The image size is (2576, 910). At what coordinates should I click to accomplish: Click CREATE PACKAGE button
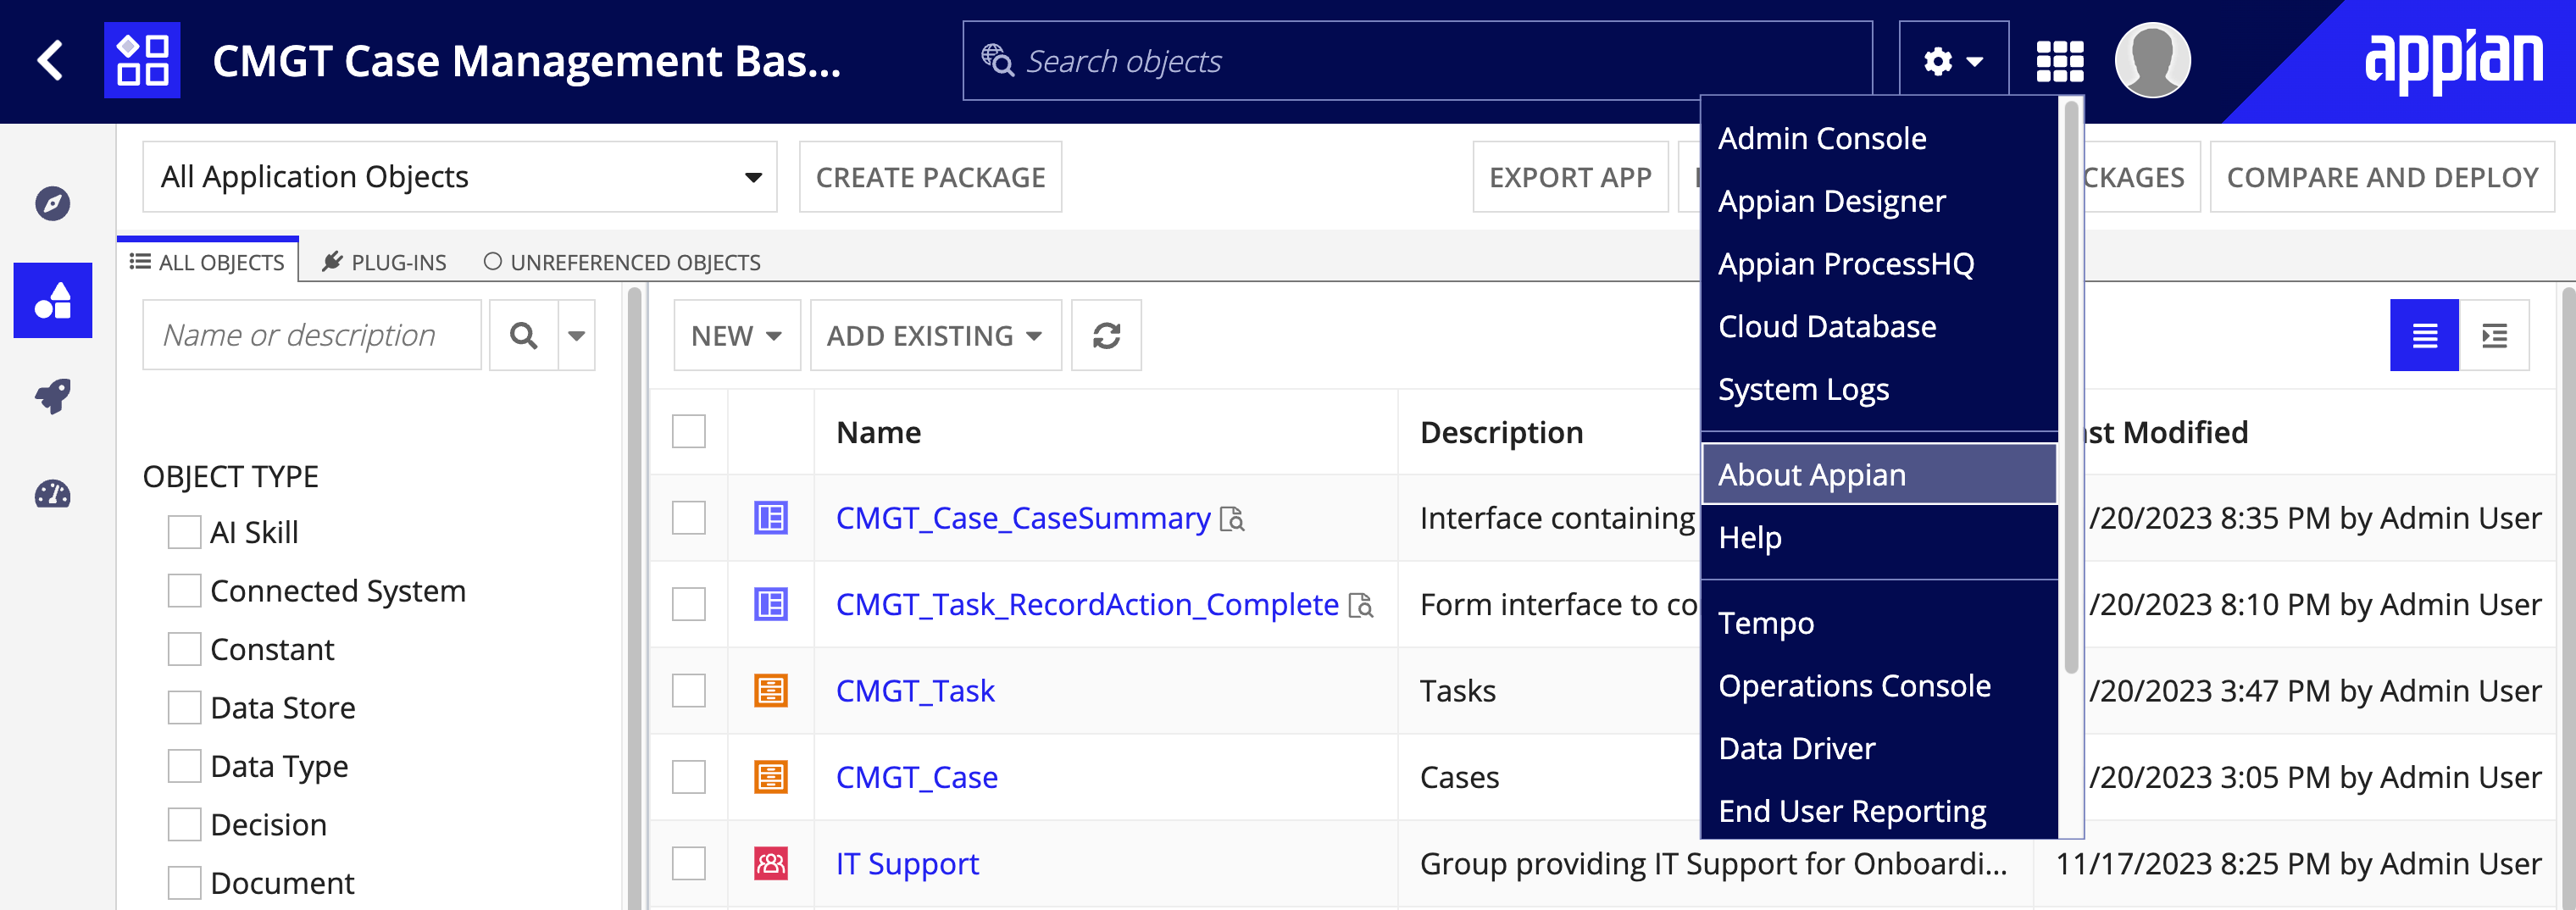[x=930, y=177]
